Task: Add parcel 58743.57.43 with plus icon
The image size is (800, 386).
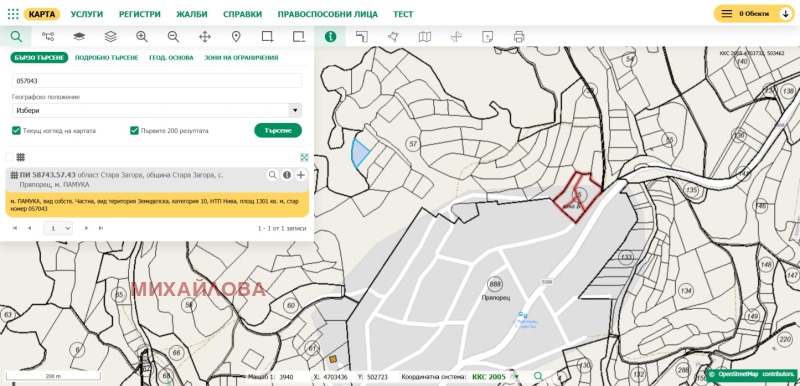Action: [x=301, y=175]
